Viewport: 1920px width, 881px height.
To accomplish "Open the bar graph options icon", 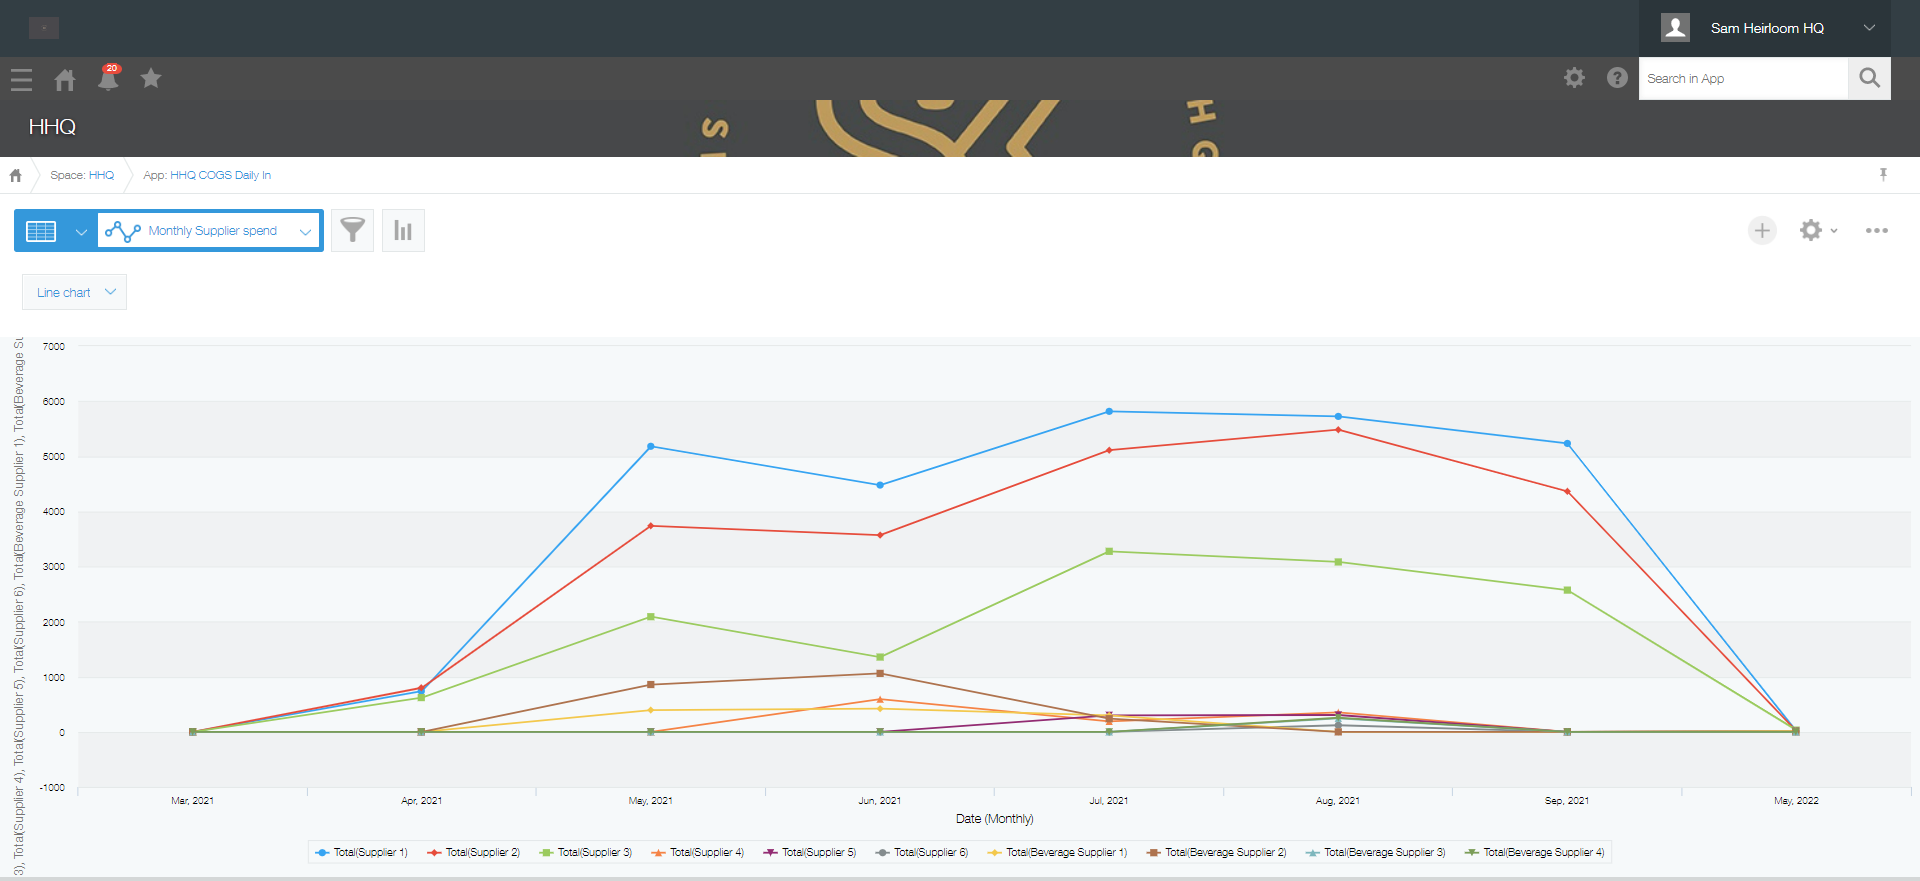I will 403,231.
